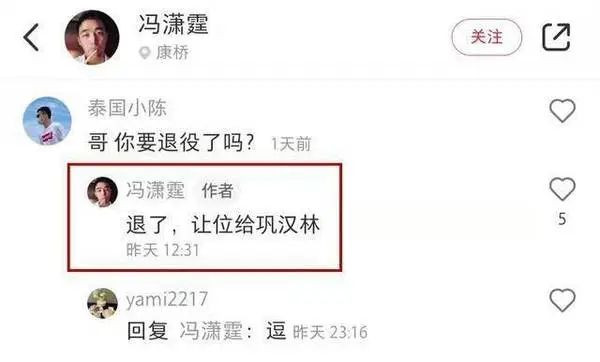Tap the location pin icon near 康桥
The height and width of the screenshot is (362, 600).
pos(145,53)
